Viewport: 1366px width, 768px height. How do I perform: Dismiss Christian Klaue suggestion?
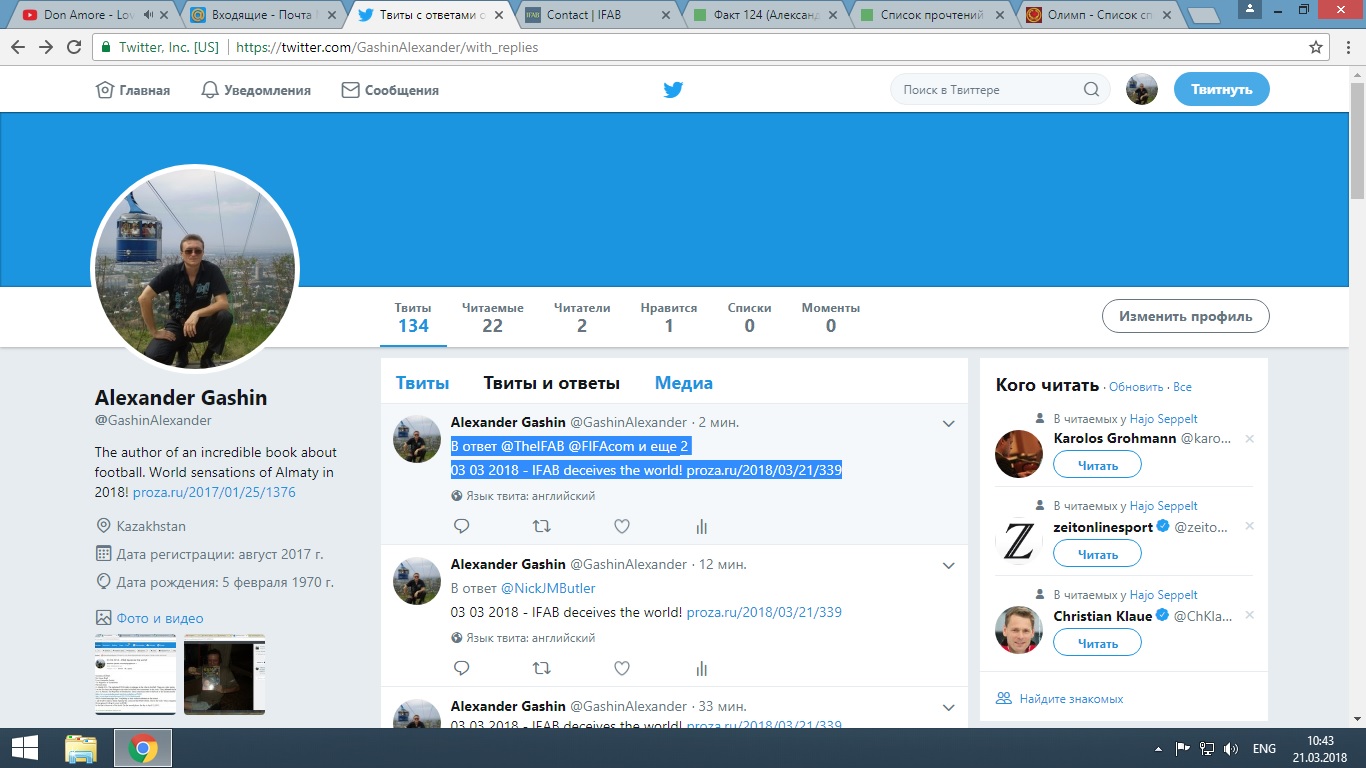(1249, 615)
